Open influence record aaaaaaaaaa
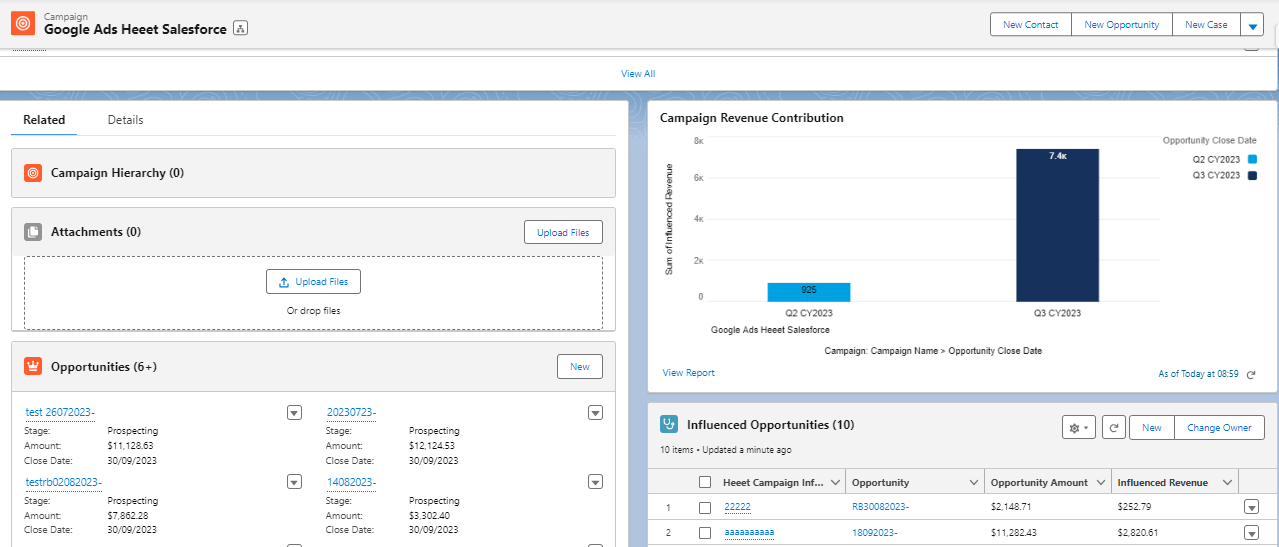The height and width of the screenshot is (547, 1279). (750, 532)
